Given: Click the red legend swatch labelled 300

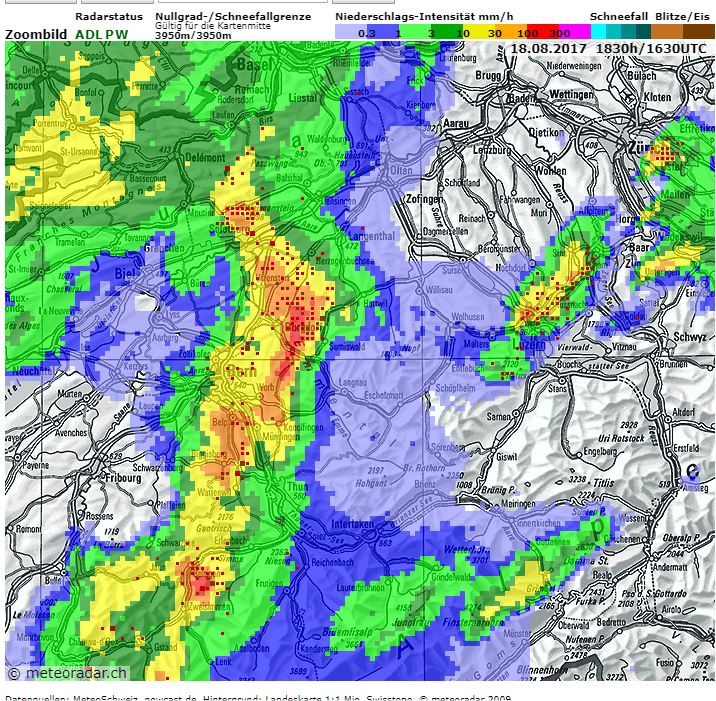Looking at the screenshot, I should pos(543,32).
